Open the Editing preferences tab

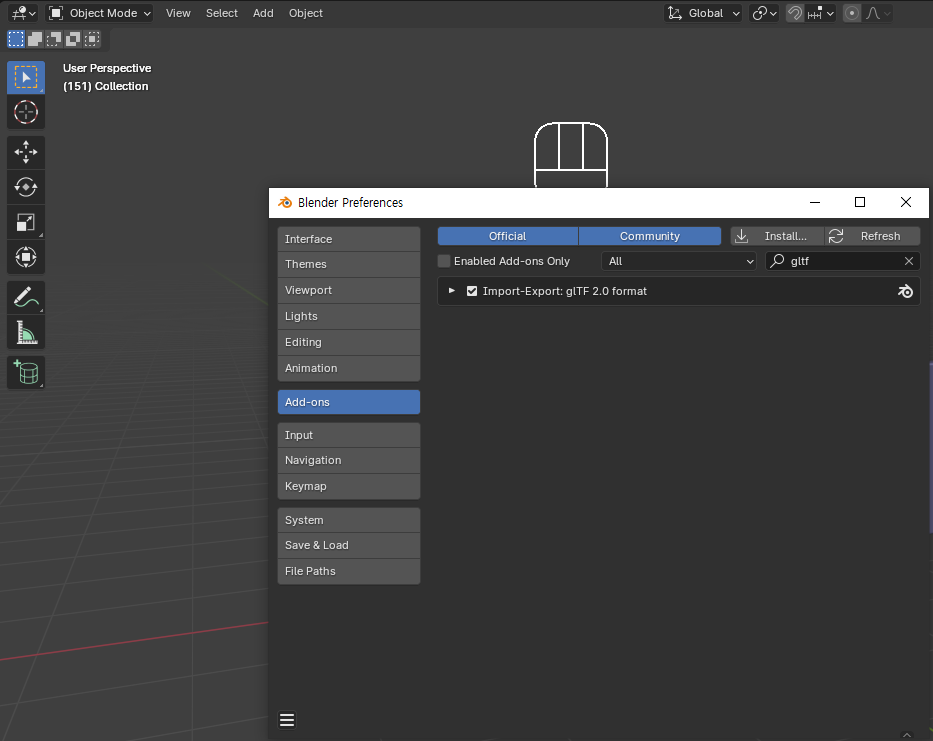pyautogui.click(x=349, y=342)
